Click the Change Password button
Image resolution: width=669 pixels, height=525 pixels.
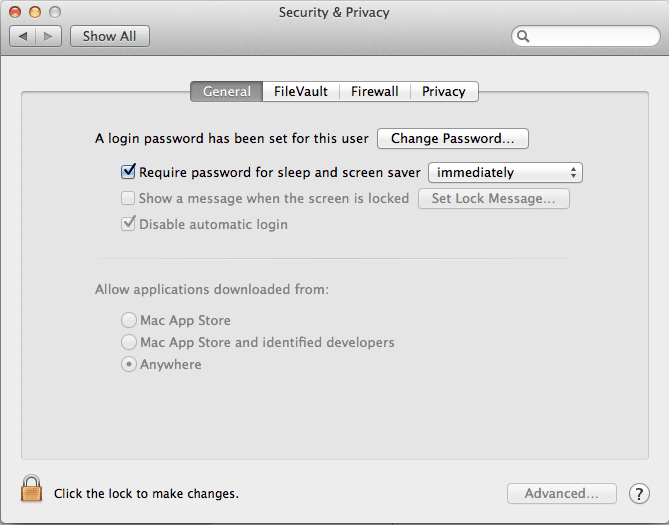pyautogui.click(x=453, y=138)
